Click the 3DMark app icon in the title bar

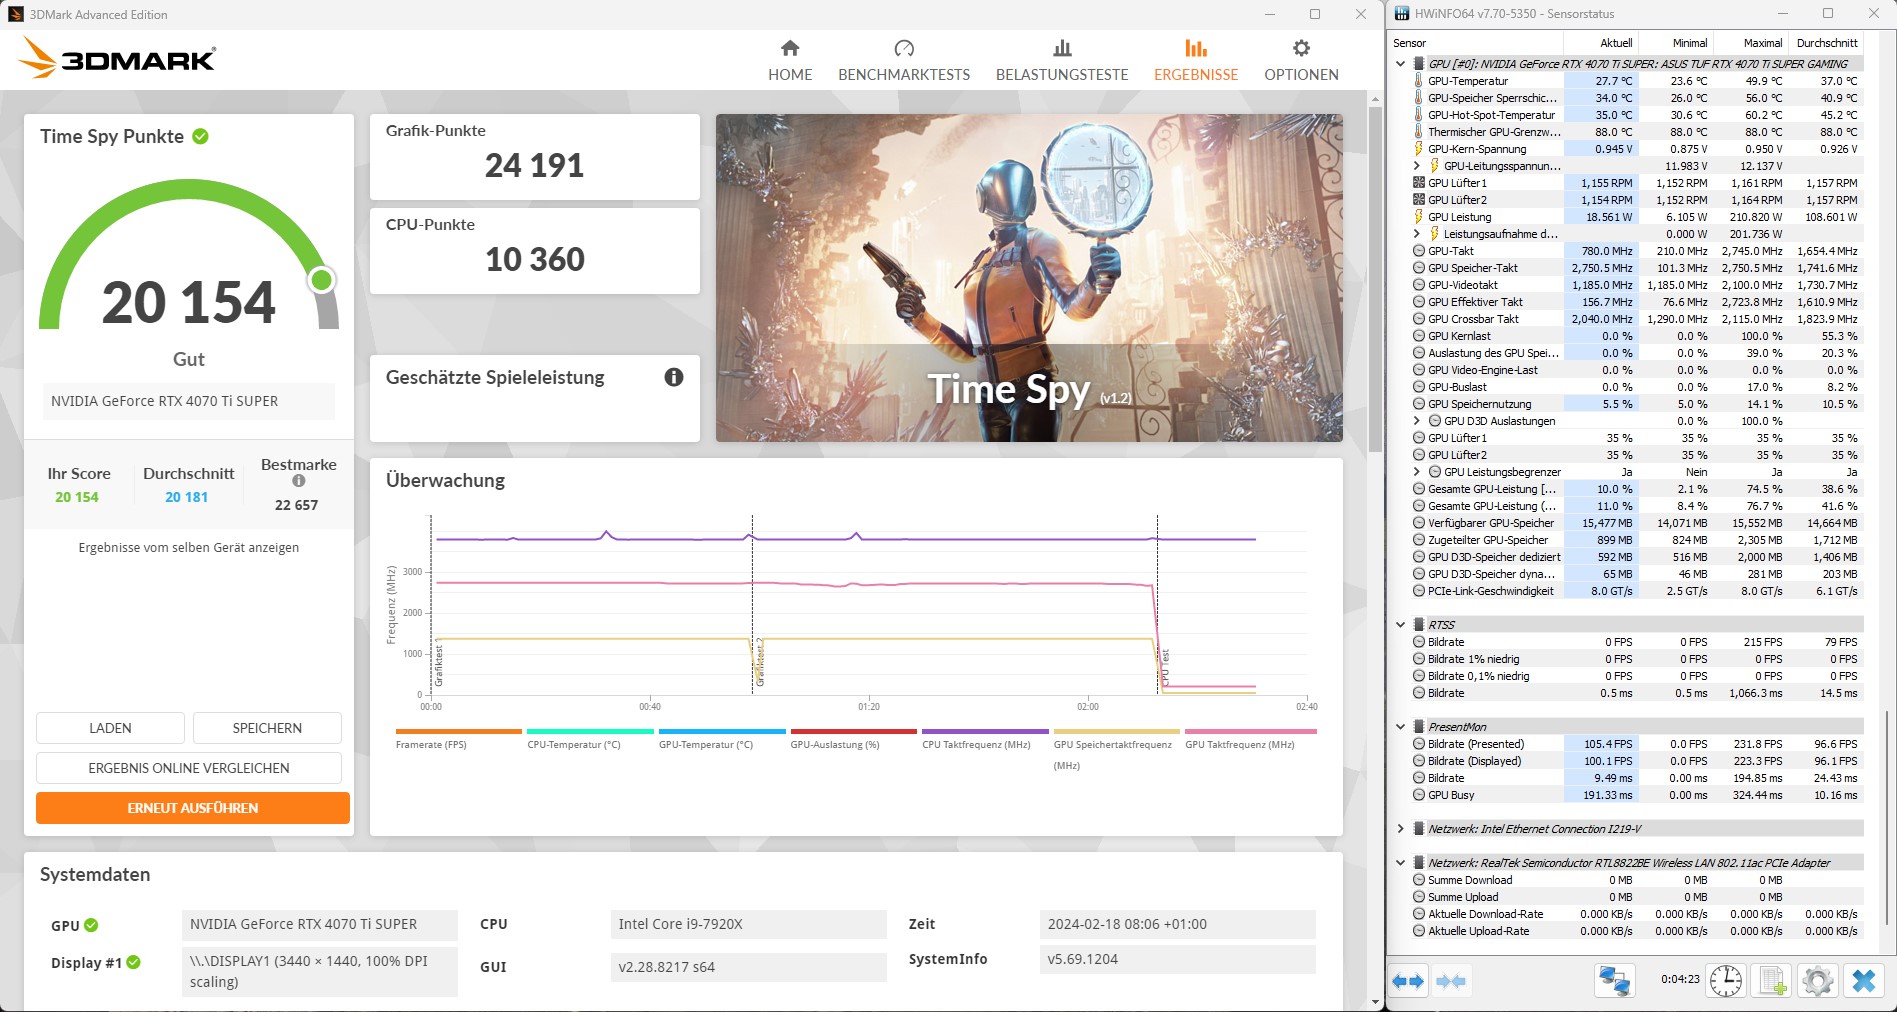pyautogui.click(x=16, y=14)
